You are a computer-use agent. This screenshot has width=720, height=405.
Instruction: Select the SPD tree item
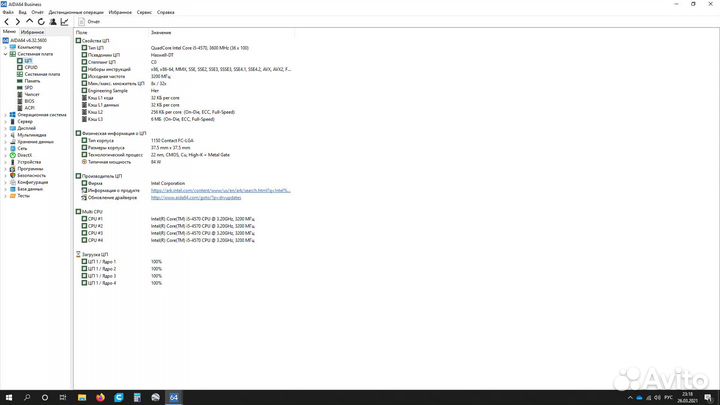coord(28,87)
